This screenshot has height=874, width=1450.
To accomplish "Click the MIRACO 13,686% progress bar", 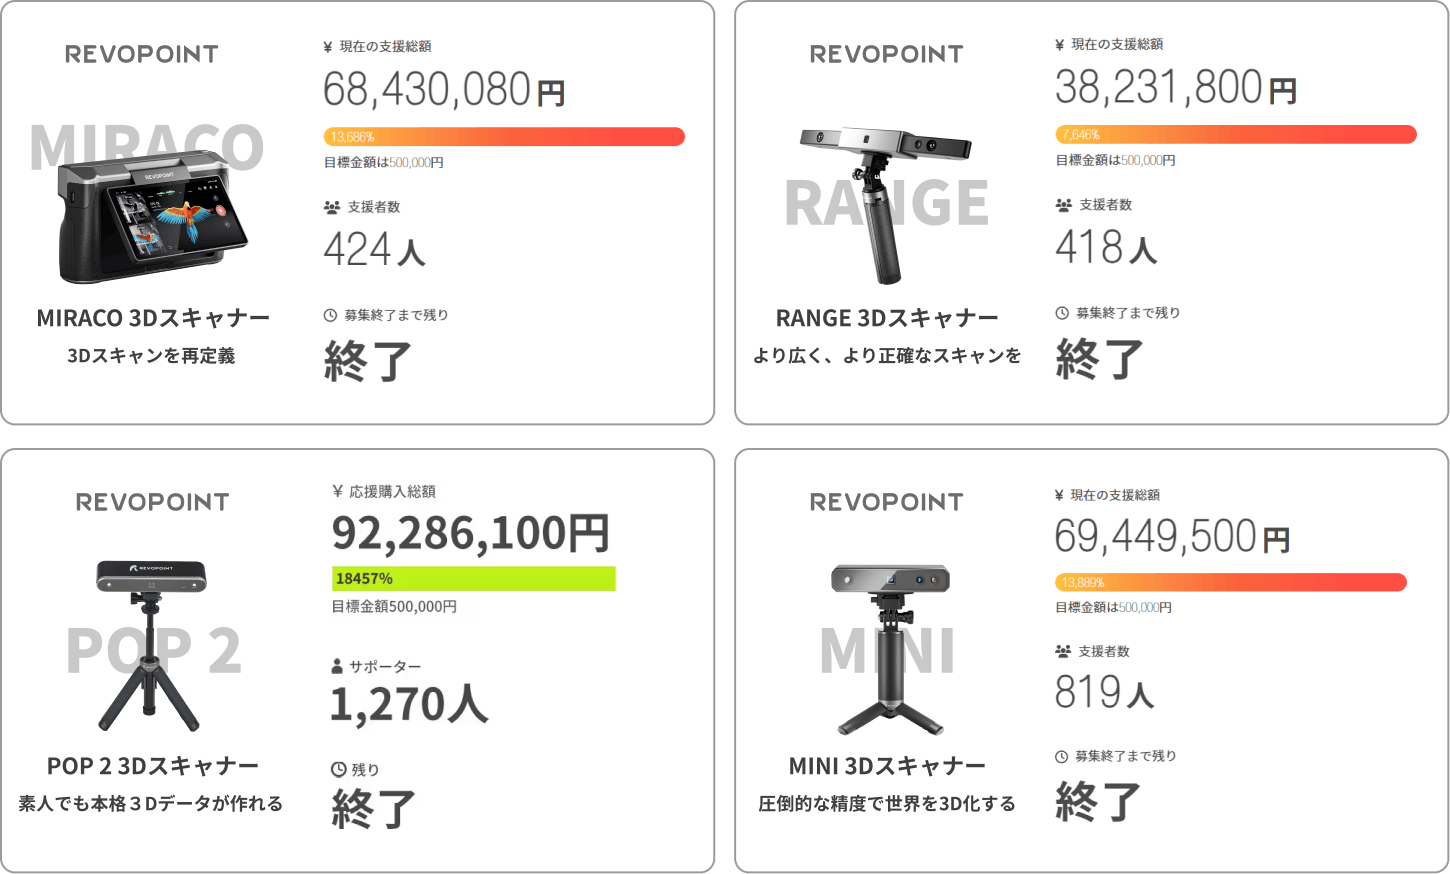I will 504,137.
